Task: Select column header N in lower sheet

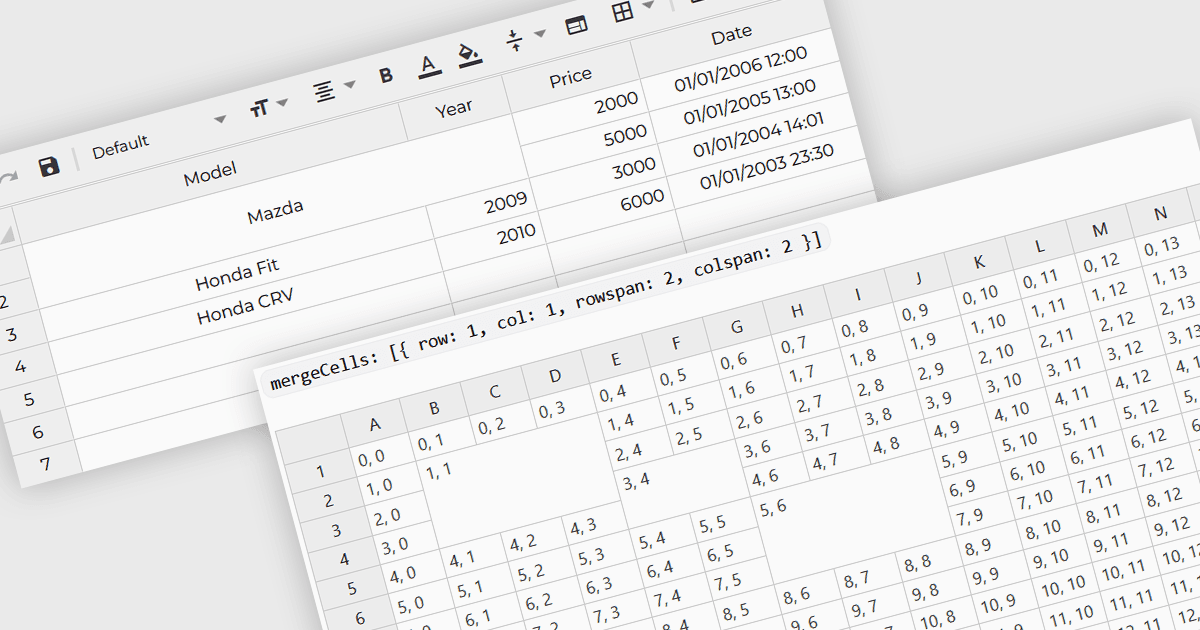Action: (x=1160, y=213)
